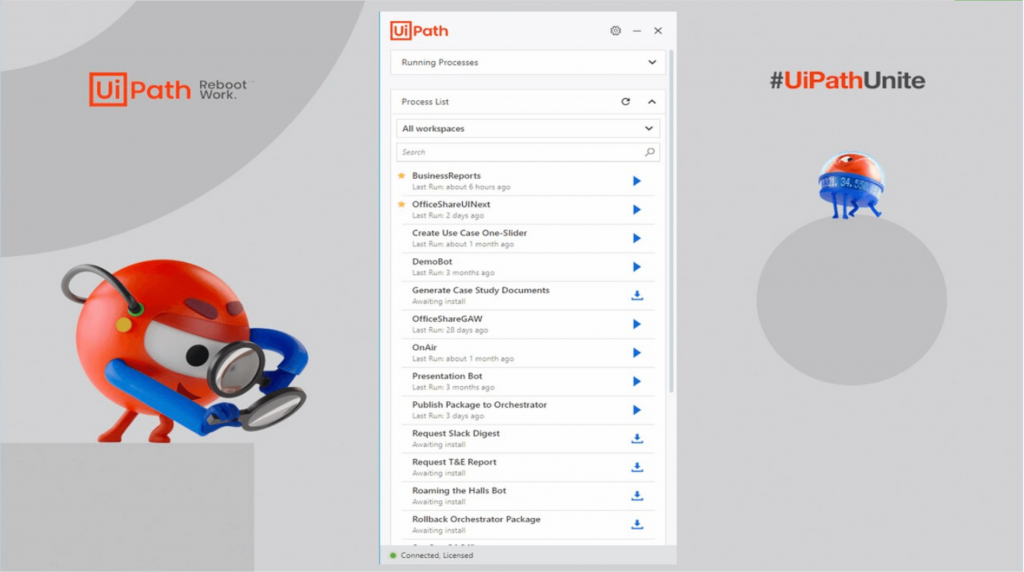Run the OfficeShareGAW process
Image resolution: width=1024 pixels, height=572 pixels.
pos(637,325)
